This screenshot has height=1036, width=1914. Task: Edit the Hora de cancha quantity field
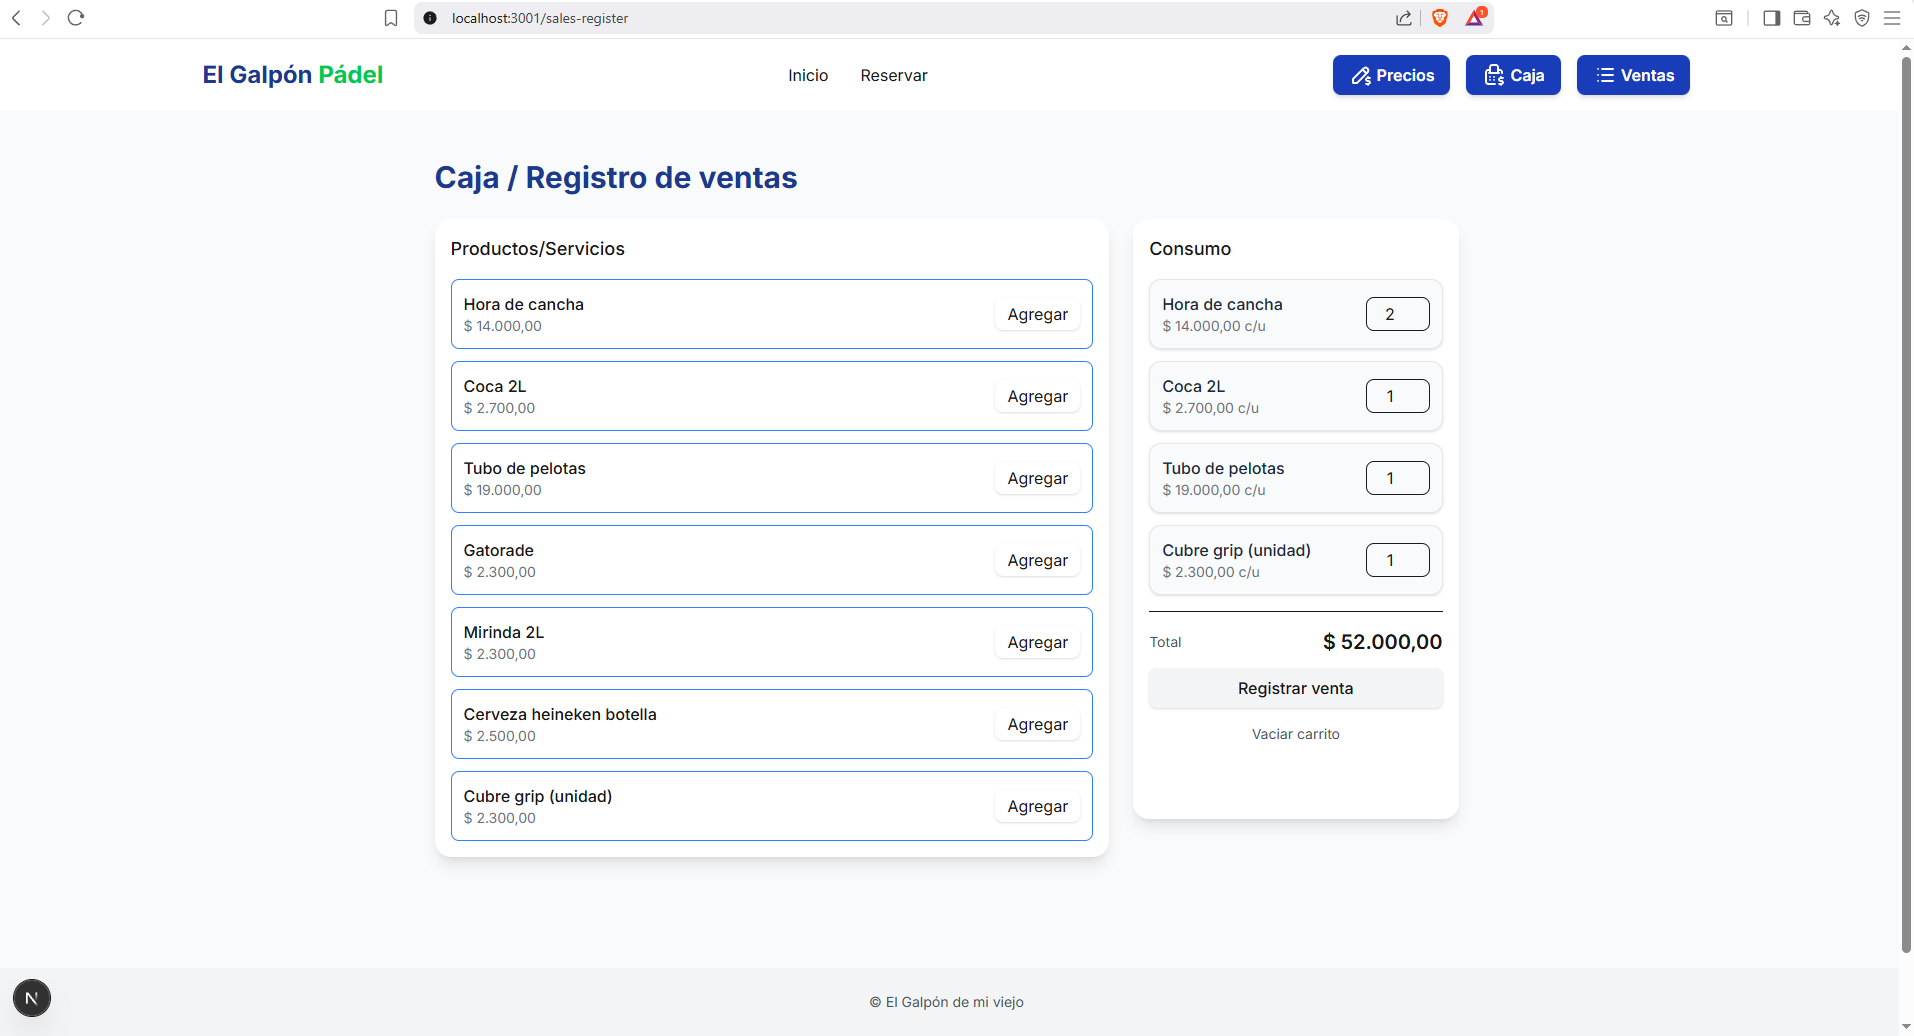[x=1397, y=313]
